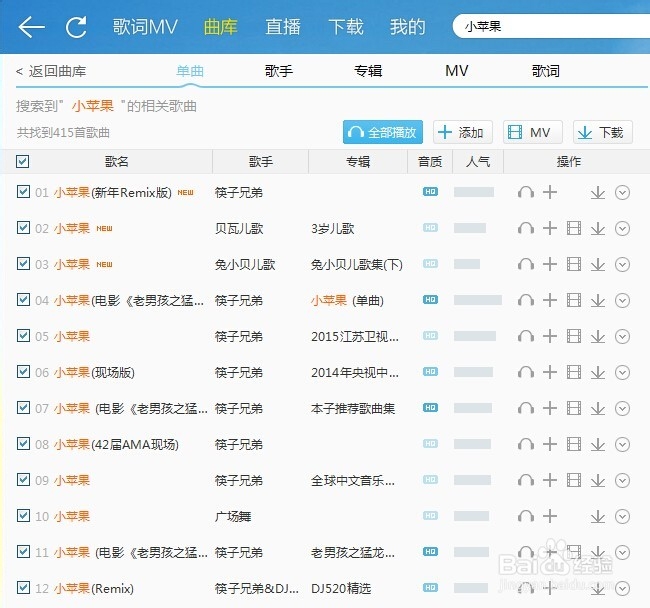This screenshot has width=650, height=608.
Task: Expand more options for song 03
Action: pyautogui.click(x=622, y=264)
